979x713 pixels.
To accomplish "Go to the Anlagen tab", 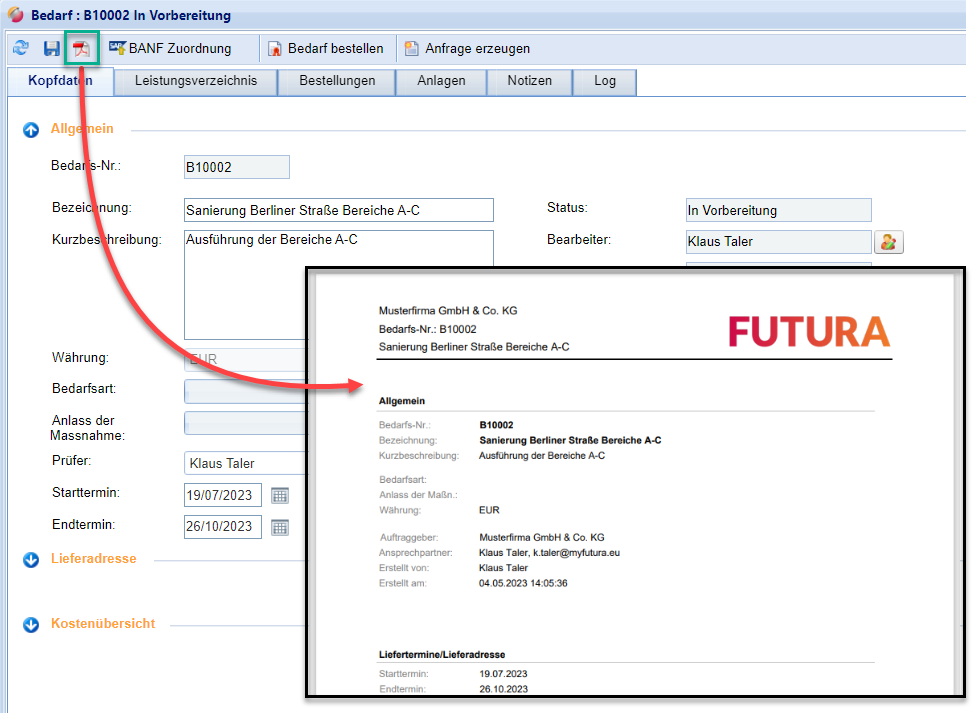I will pos(441,81).
